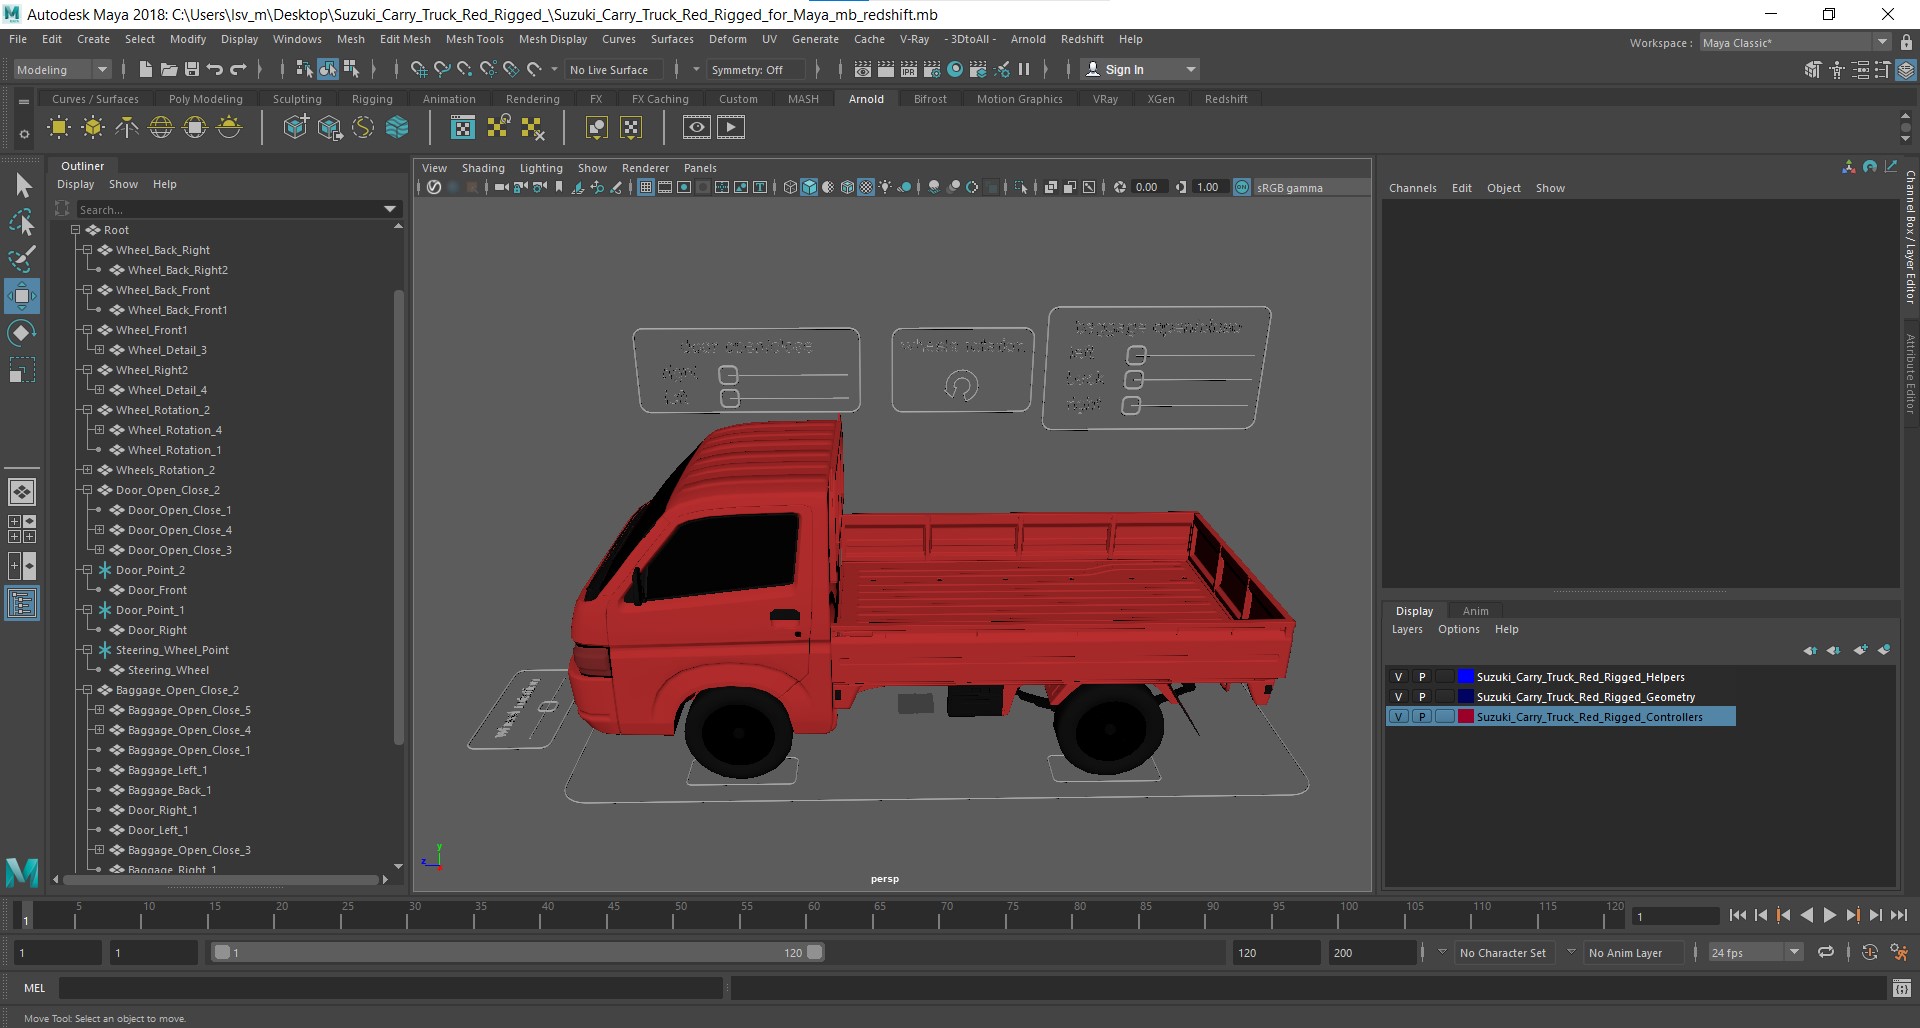The image size is (1920, 1028).
Task: Click Options in the layer editor
Action: pyautogui.click(x=1458, y=629)
